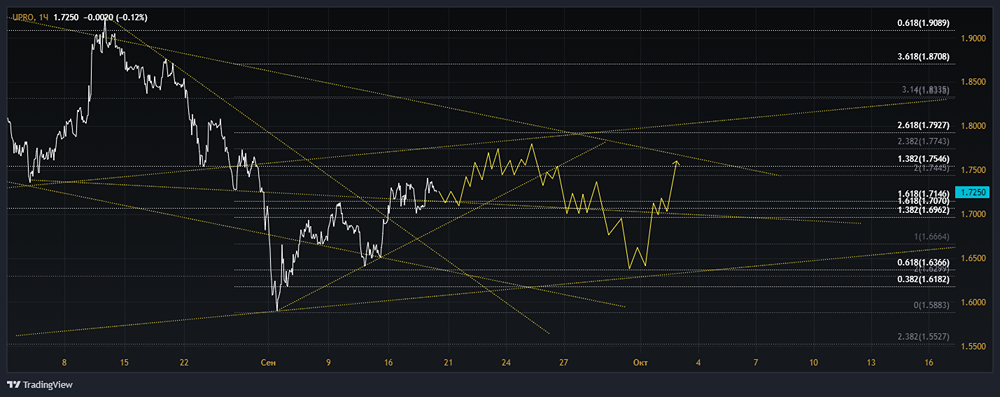1000x397 pixels.
Task: Click date 22 on the time axis
Action: click(184, 363)
